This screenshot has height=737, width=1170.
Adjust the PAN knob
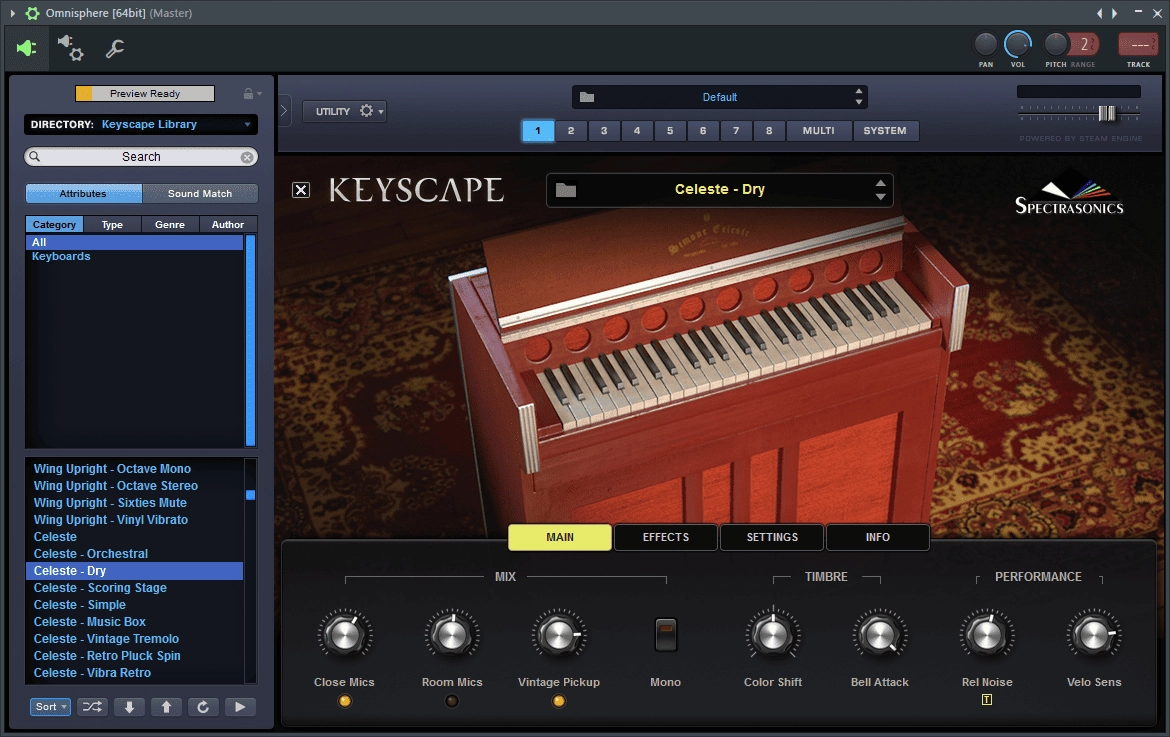point(986,45)
